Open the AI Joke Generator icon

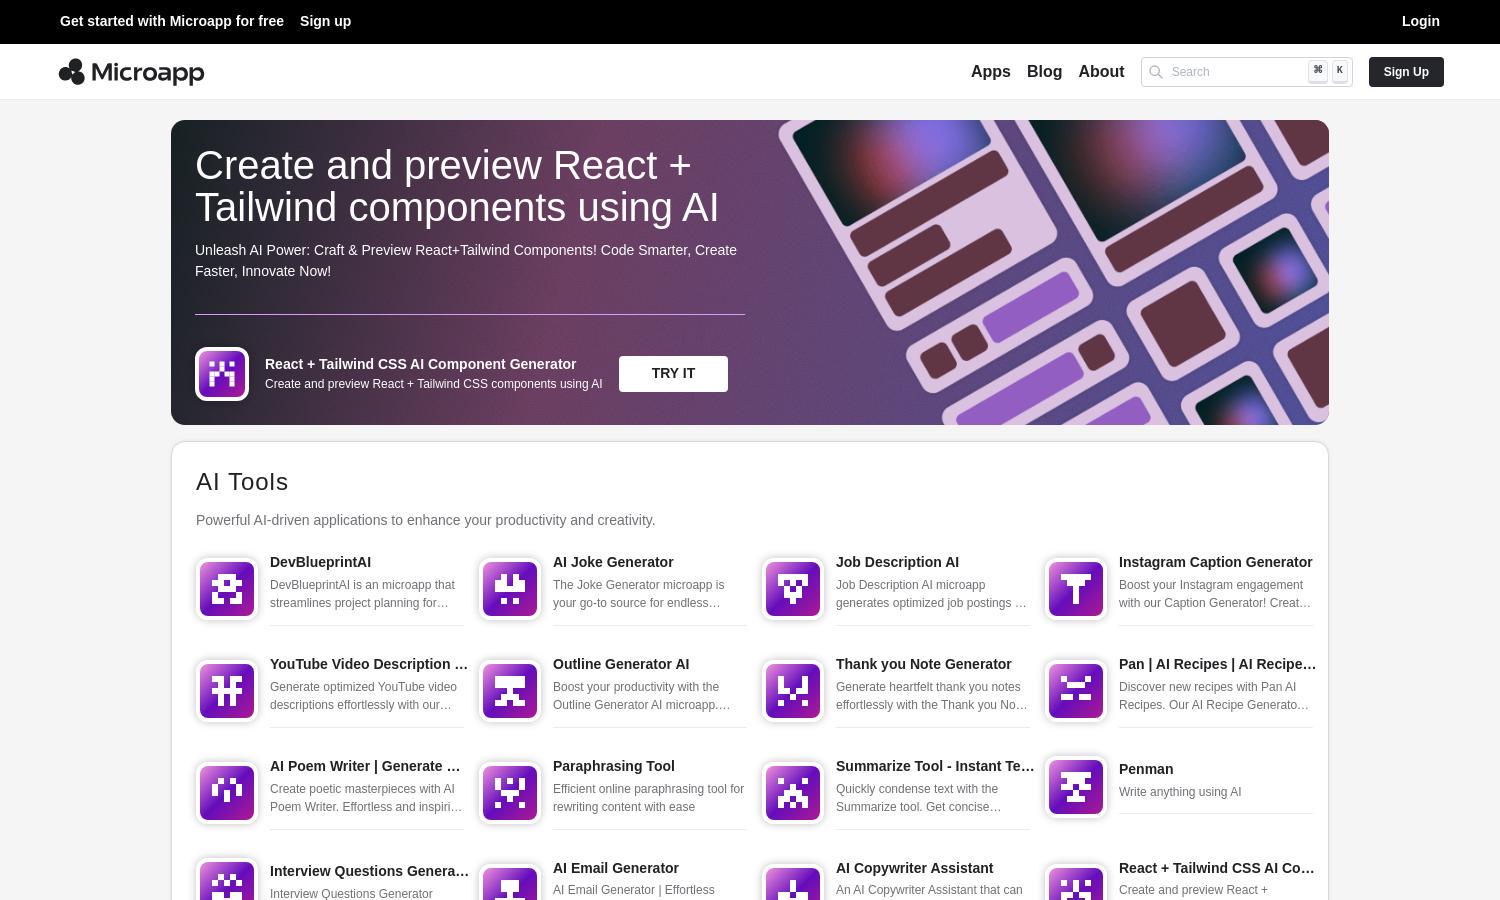[510, 588]
